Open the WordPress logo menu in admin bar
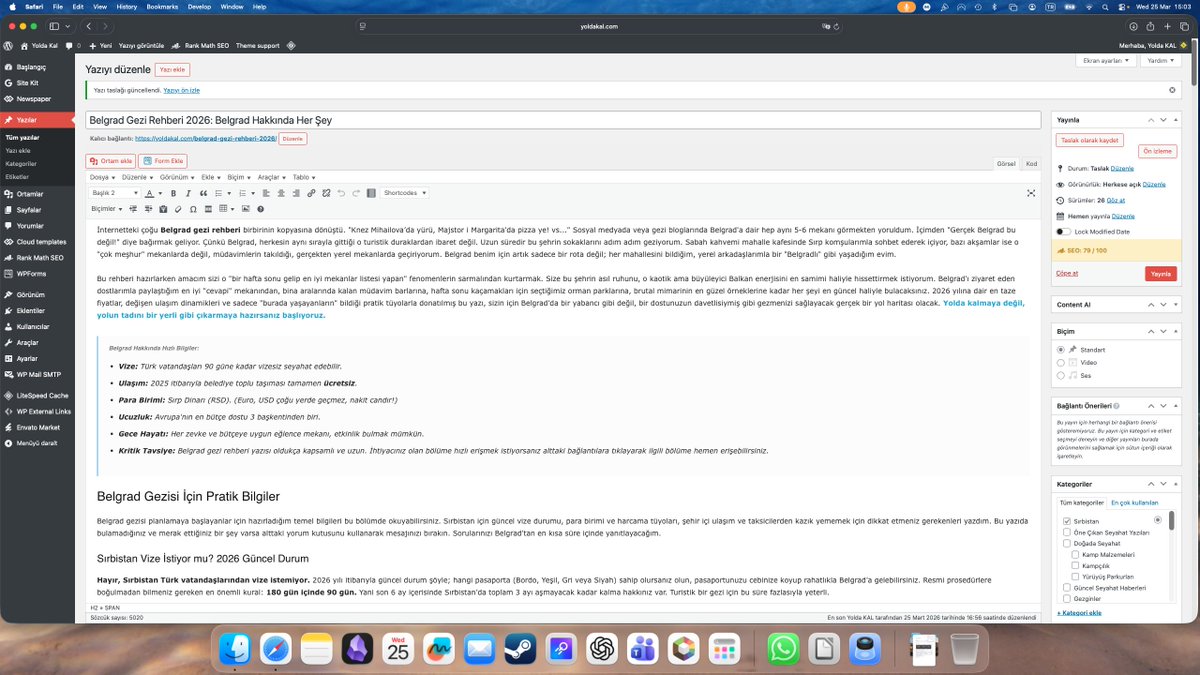This screenshot has height=675, width=1200. coord(8,45)
